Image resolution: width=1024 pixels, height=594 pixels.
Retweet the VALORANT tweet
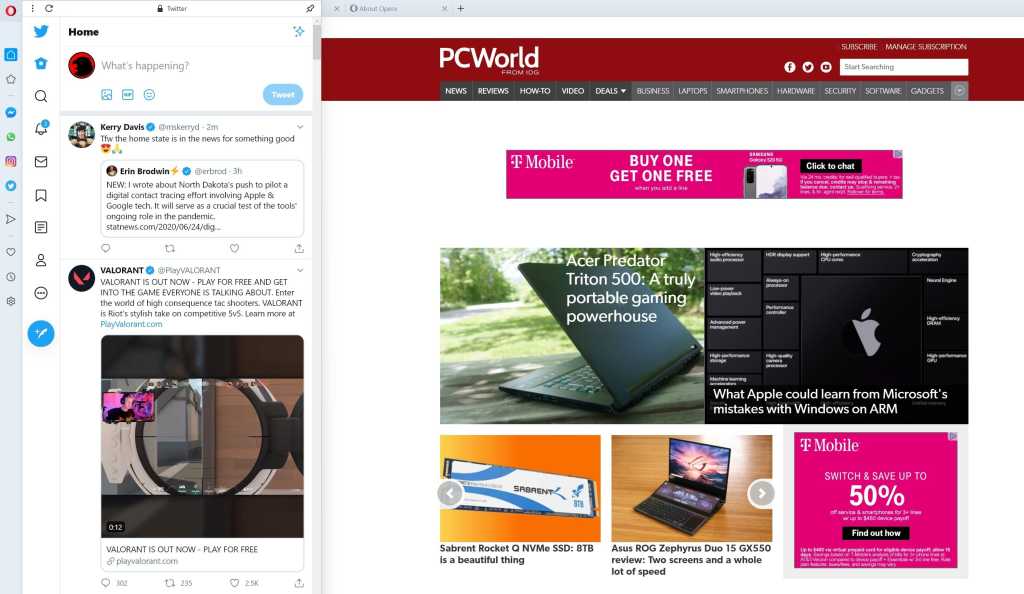click(170, 583)
